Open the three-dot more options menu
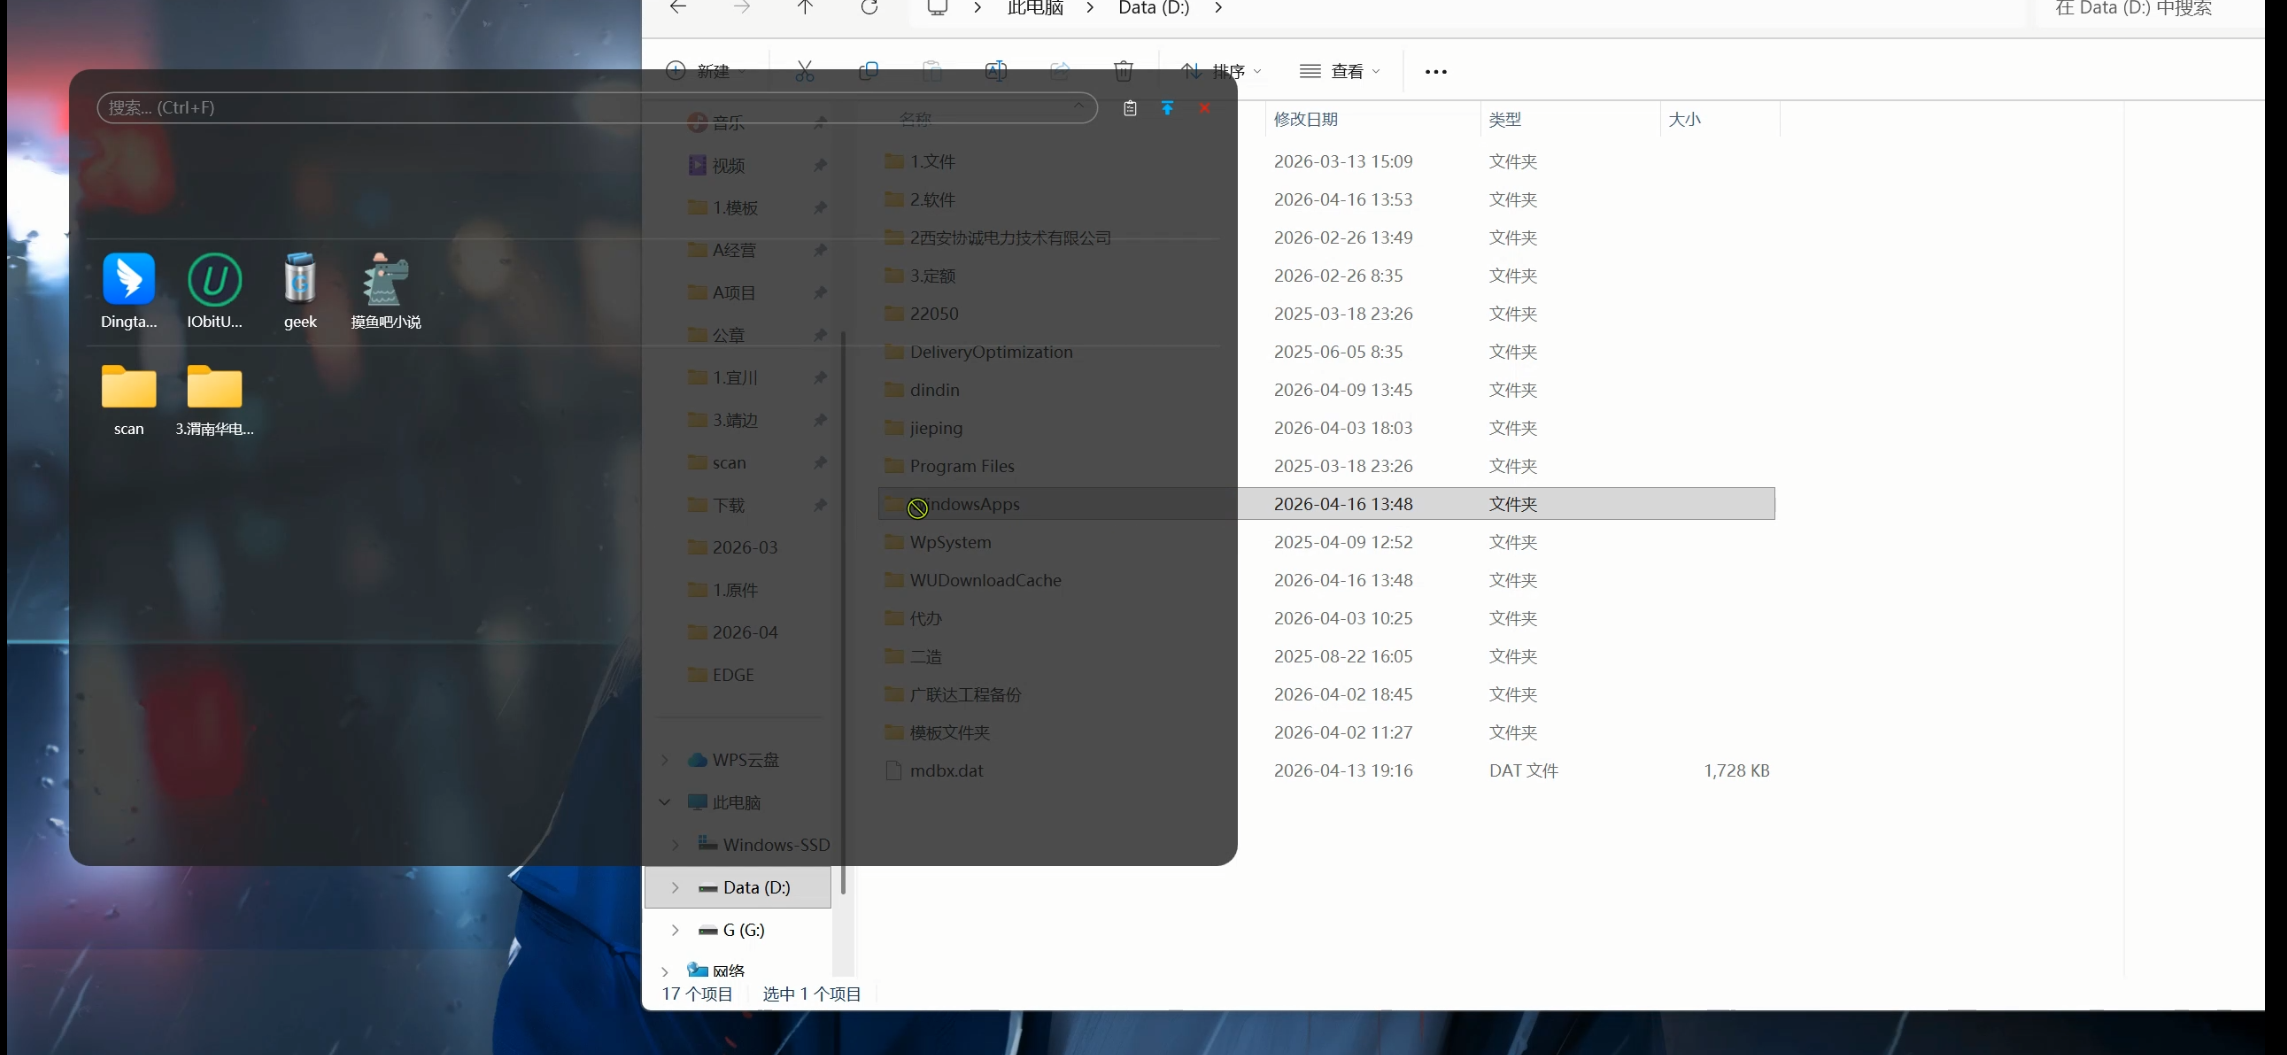Screen dimensions: 2287x1055 pos(1435,71)
